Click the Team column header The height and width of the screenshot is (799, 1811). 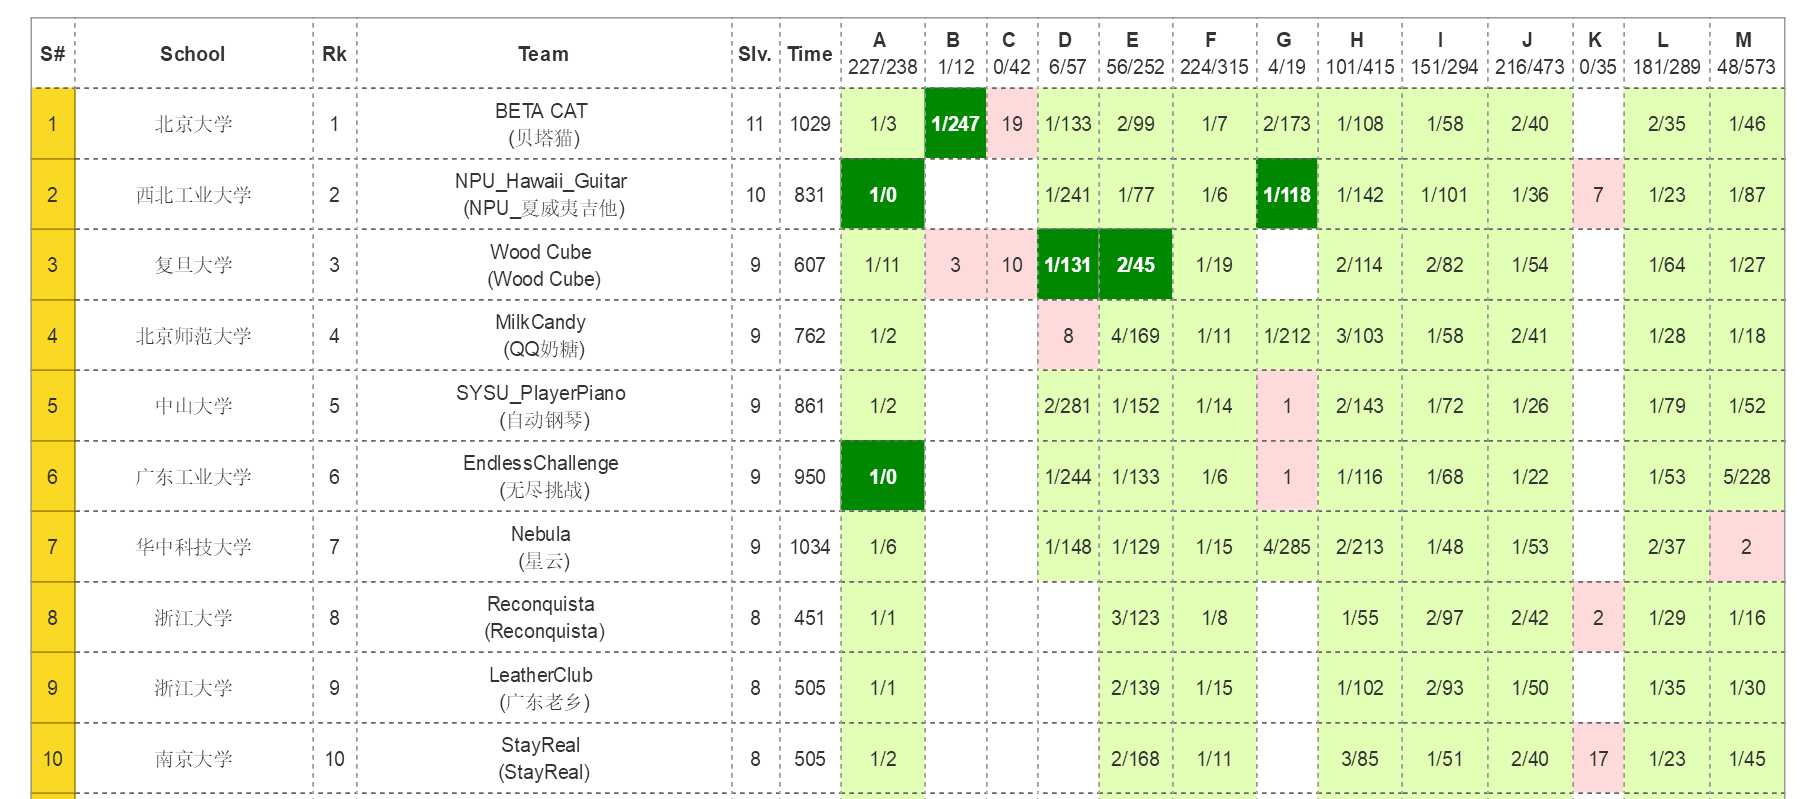tap(543, 54)
